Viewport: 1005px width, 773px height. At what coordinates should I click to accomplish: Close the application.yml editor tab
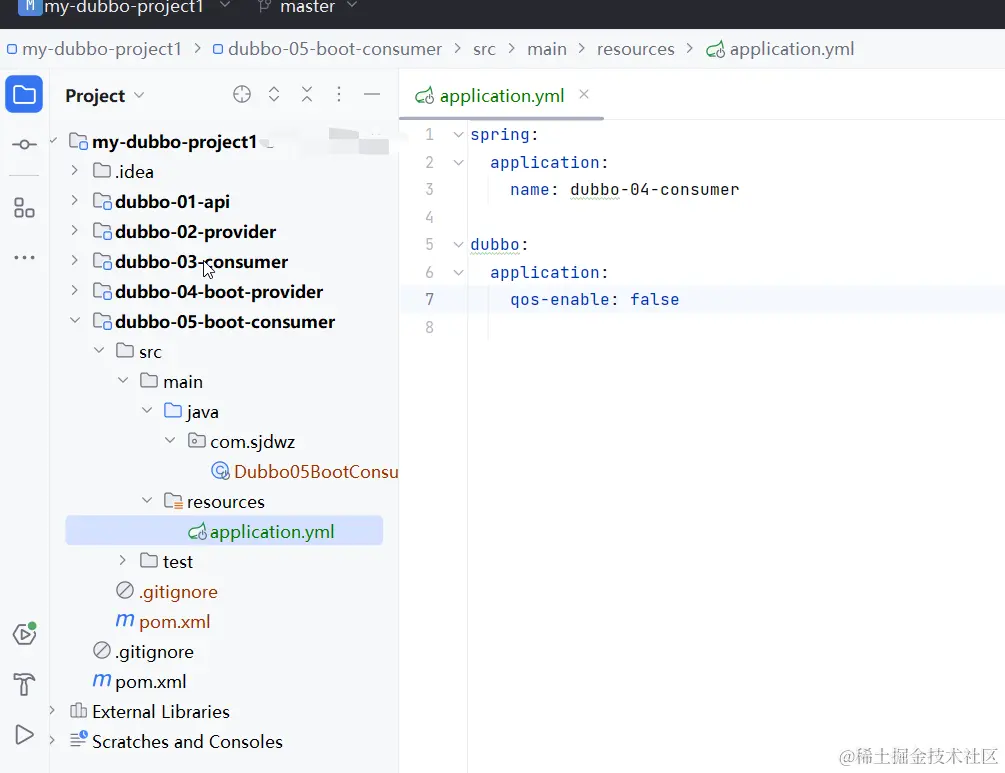(584, 94)
